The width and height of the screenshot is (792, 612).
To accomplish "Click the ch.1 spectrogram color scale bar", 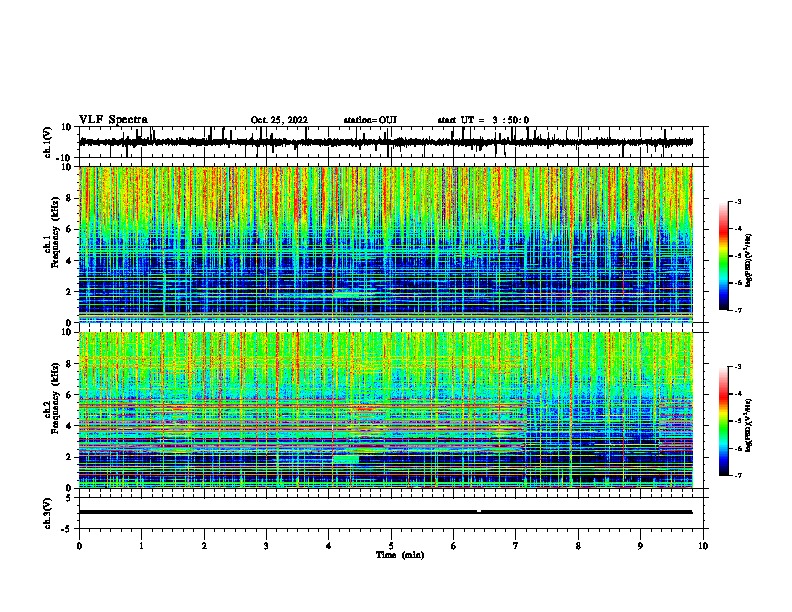I will [x=724, y=256].
